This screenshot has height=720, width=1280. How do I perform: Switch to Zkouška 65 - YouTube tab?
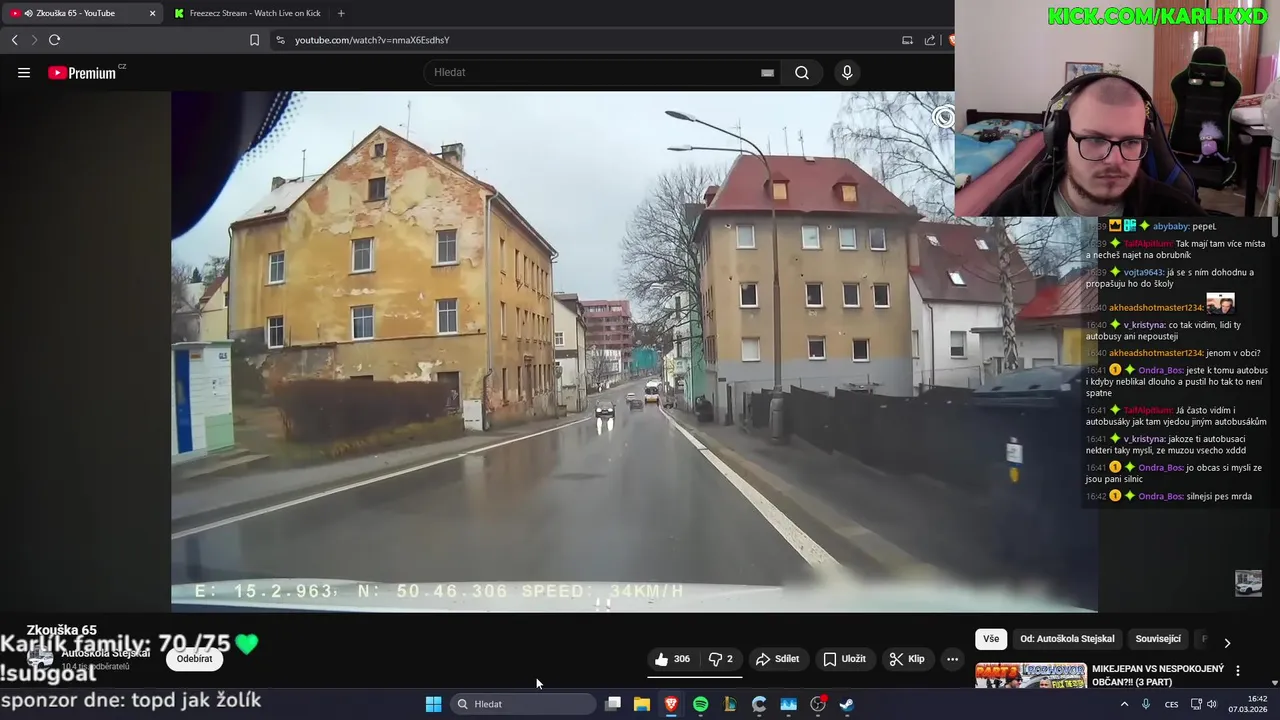[80, 13]
